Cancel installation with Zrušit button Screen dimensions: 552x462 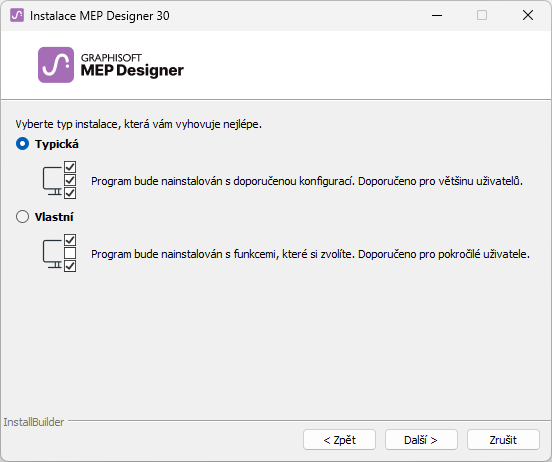tap(503, 439)
